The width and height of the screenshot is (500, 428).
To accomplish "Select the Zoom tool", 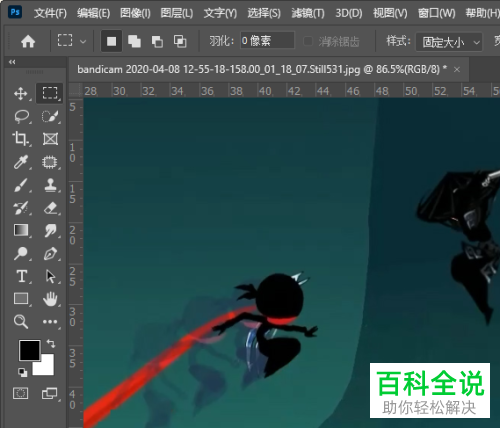I will click(x=21, y=322).
